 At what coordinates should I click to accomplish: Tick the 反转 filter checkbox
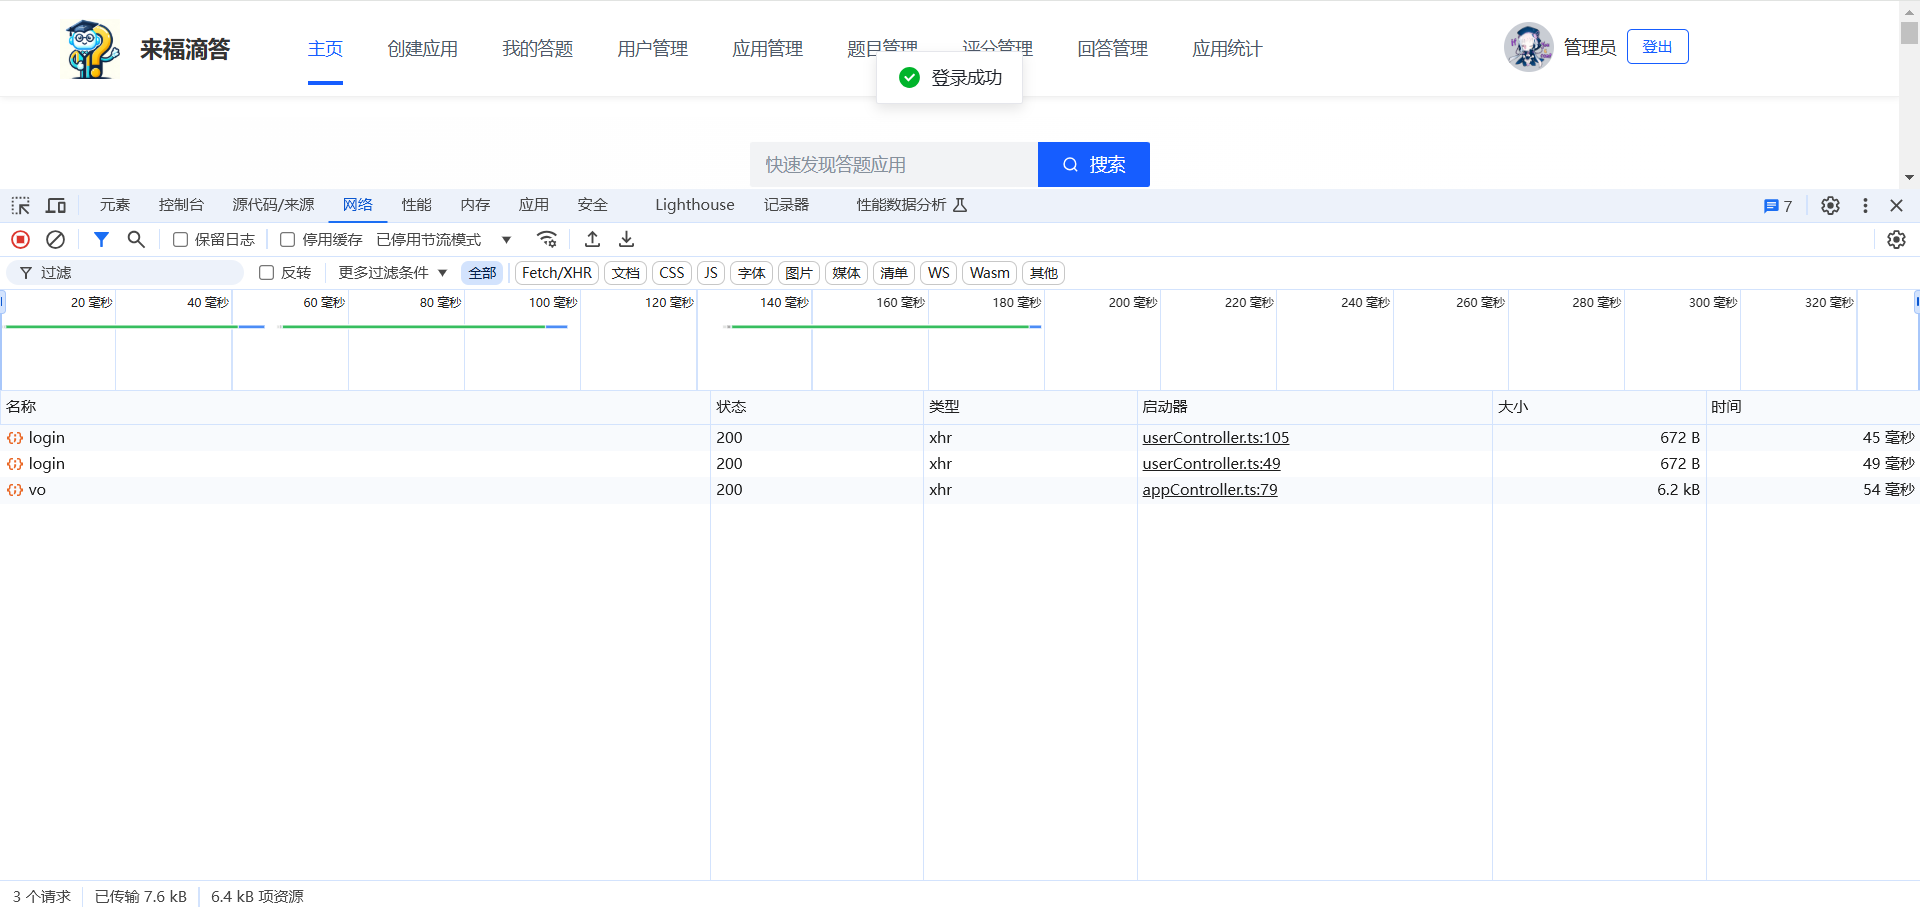tap(267, 273)
